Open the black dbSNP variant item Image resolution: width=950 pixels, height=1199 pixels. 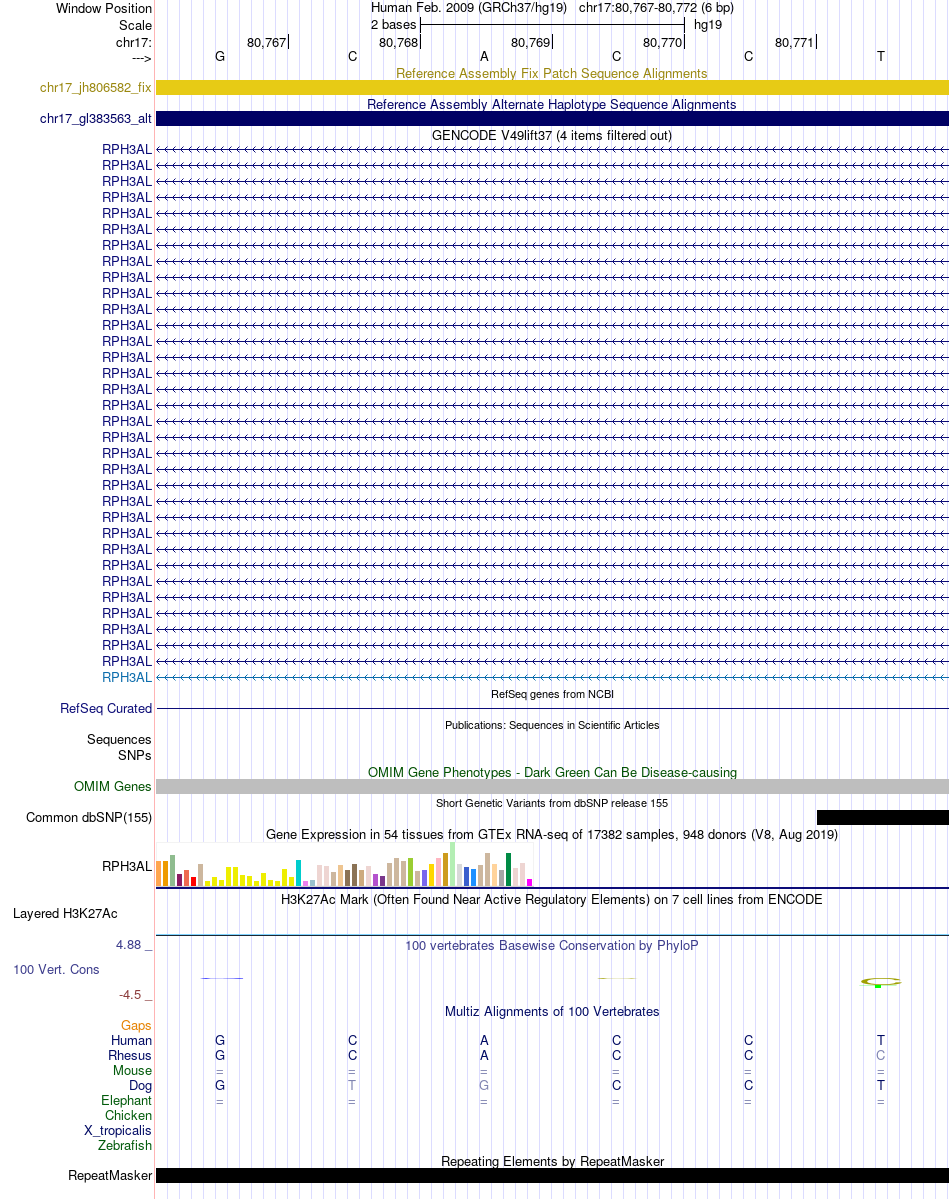pyautogui.click(x=883, y=817)
